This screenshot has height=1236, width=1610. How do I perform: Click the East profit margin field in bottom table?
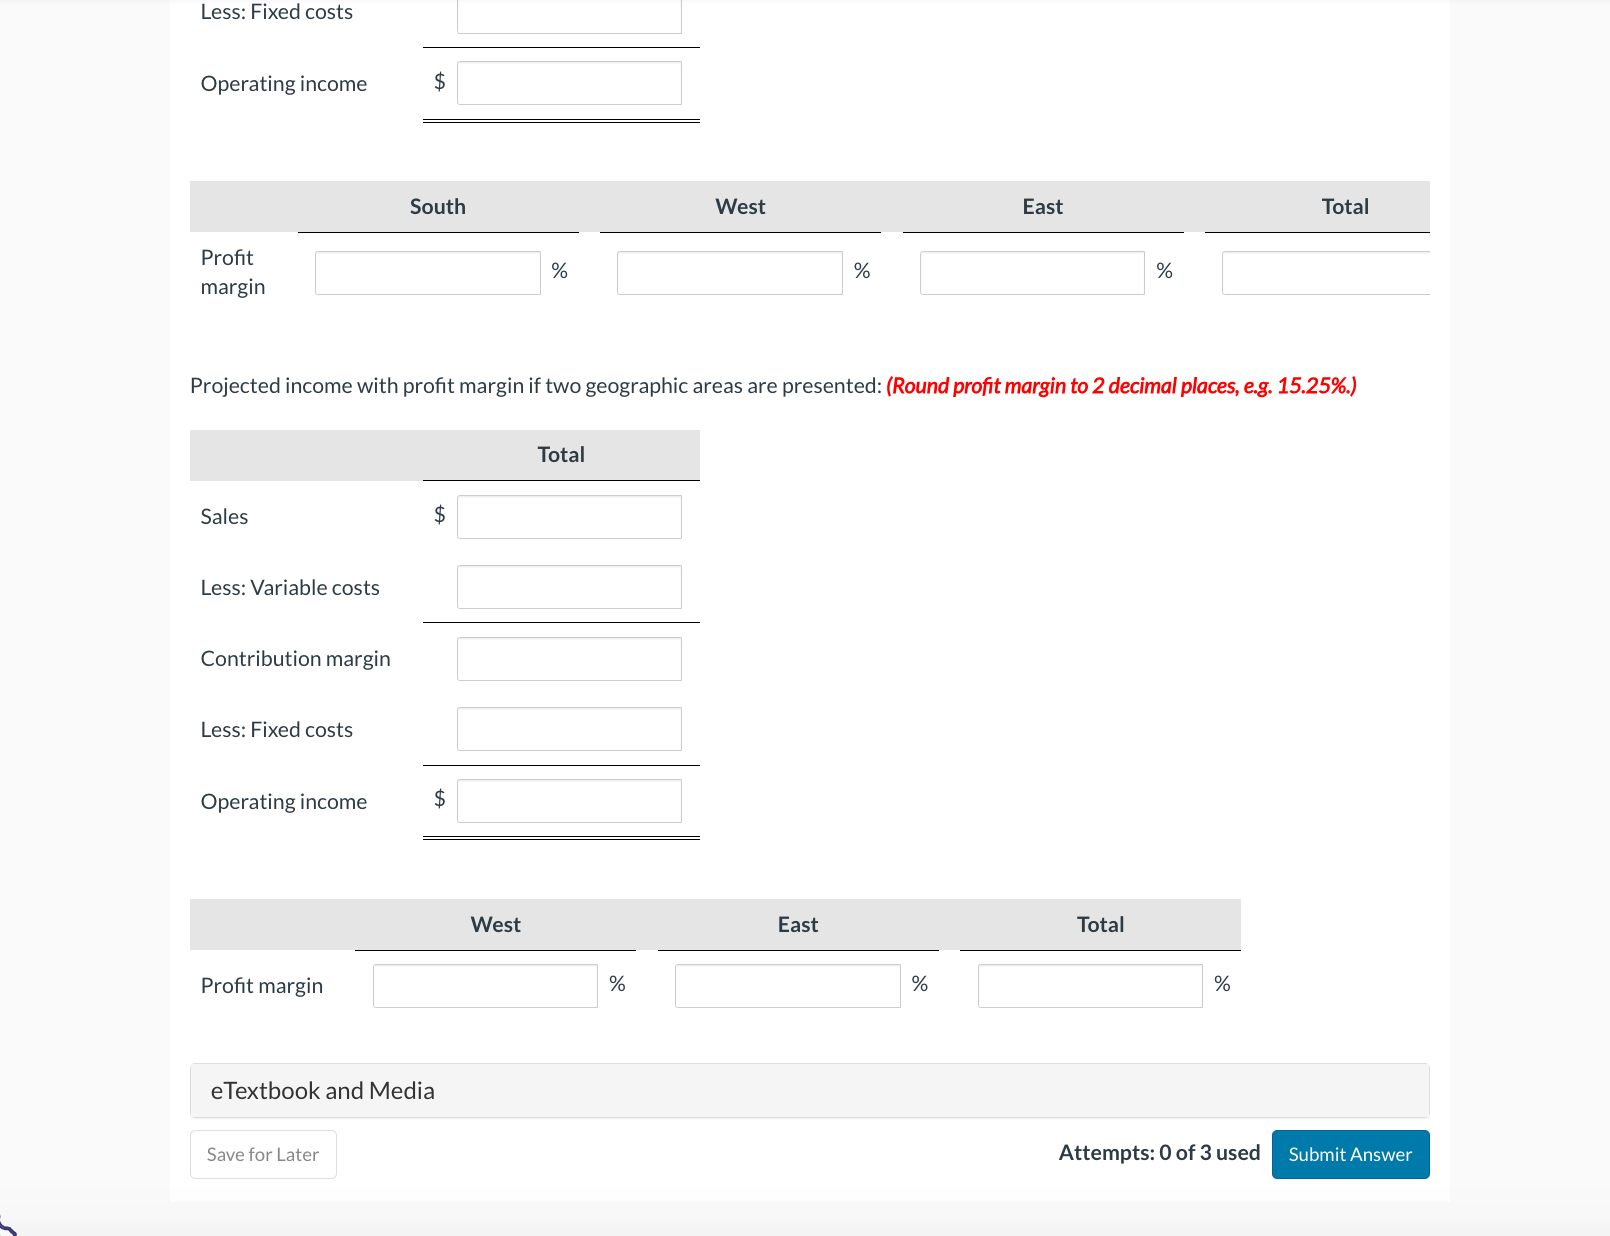point(788,986)
